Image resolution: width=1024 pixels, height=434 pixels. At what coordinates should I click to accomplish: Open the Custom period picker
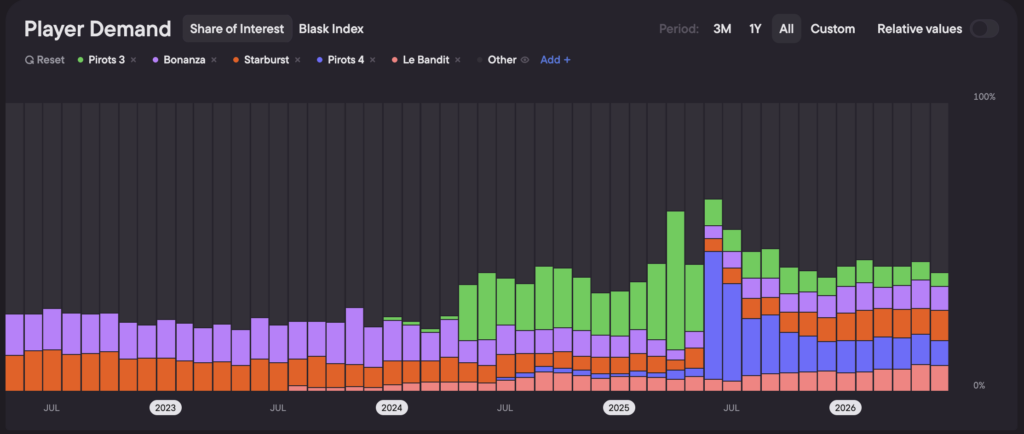[x=833, y=29]
